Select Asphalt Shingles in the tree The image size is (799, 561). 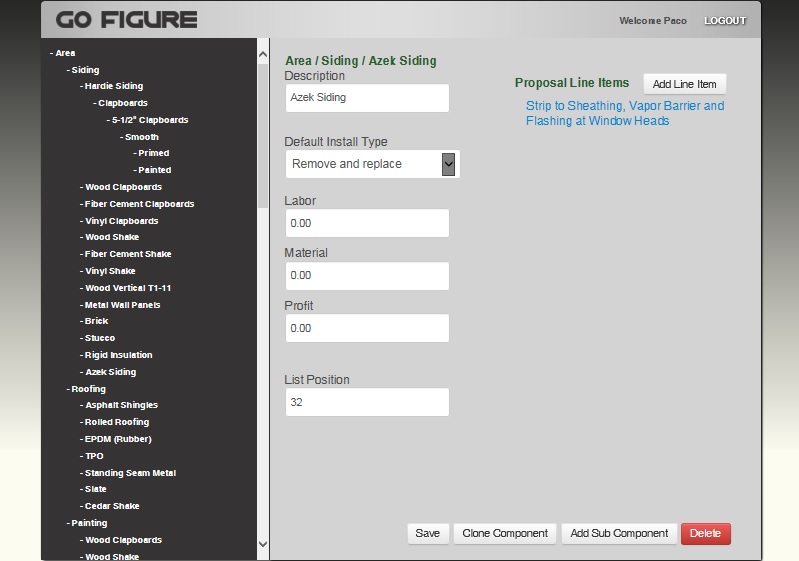[121, 405]
